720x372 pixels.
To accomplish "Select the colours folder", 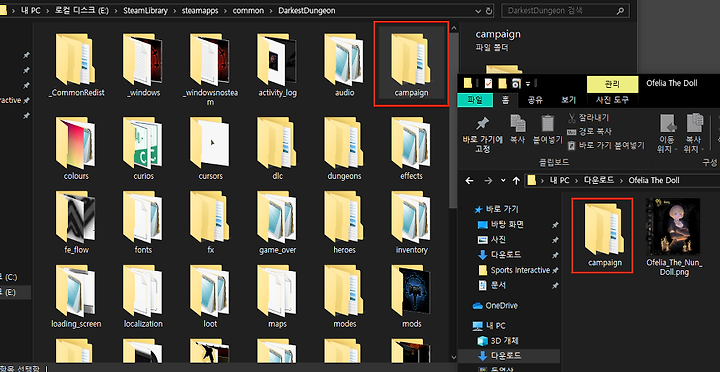I will tap(76, 148).
